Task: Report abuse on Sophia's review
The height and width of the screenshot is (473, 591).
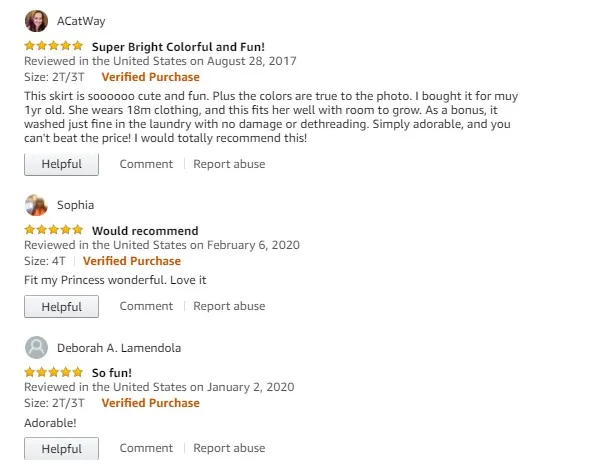Action: coord(229,306)
